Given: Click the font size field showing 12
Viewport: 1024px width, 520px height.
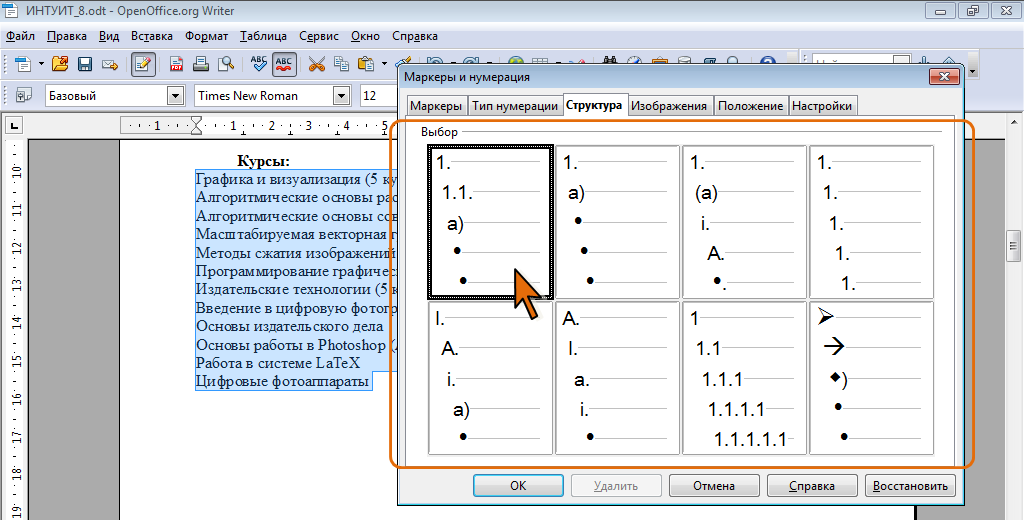Looking at the screenshot, I should [x=379, y=96].
